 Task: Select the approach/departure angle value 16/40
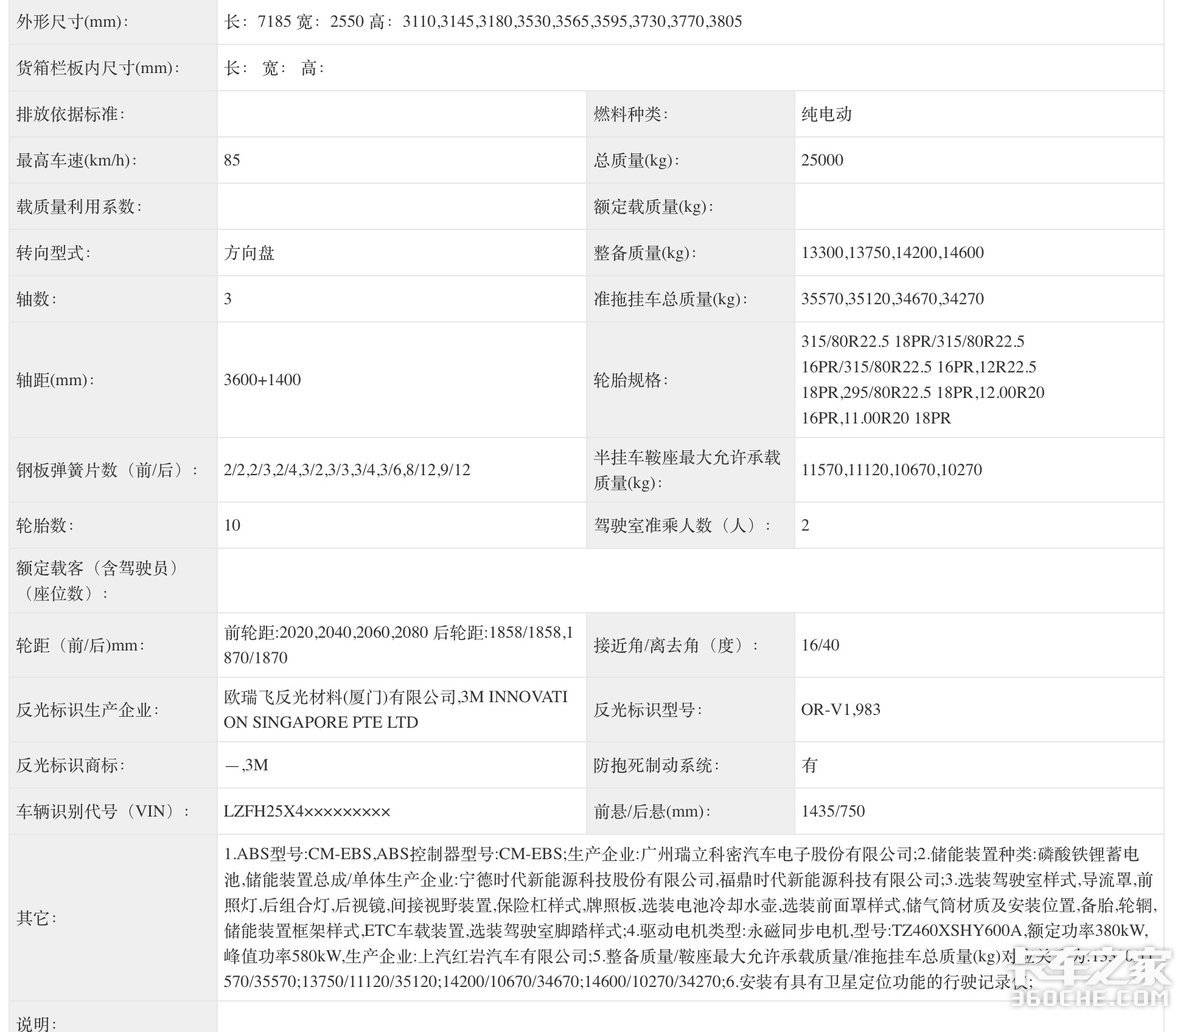click(820, 645)
